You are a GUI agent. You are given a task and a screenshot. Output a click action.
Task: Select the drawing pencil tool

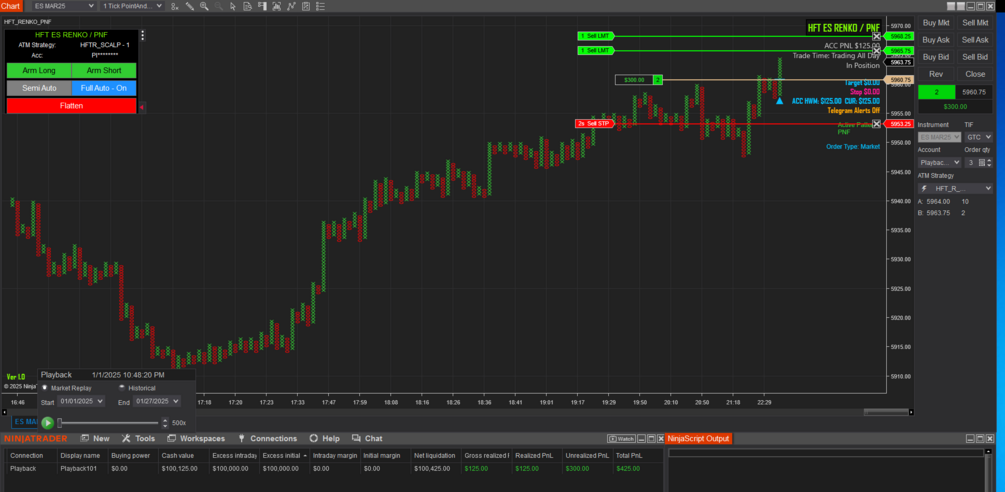coord(190,6)
